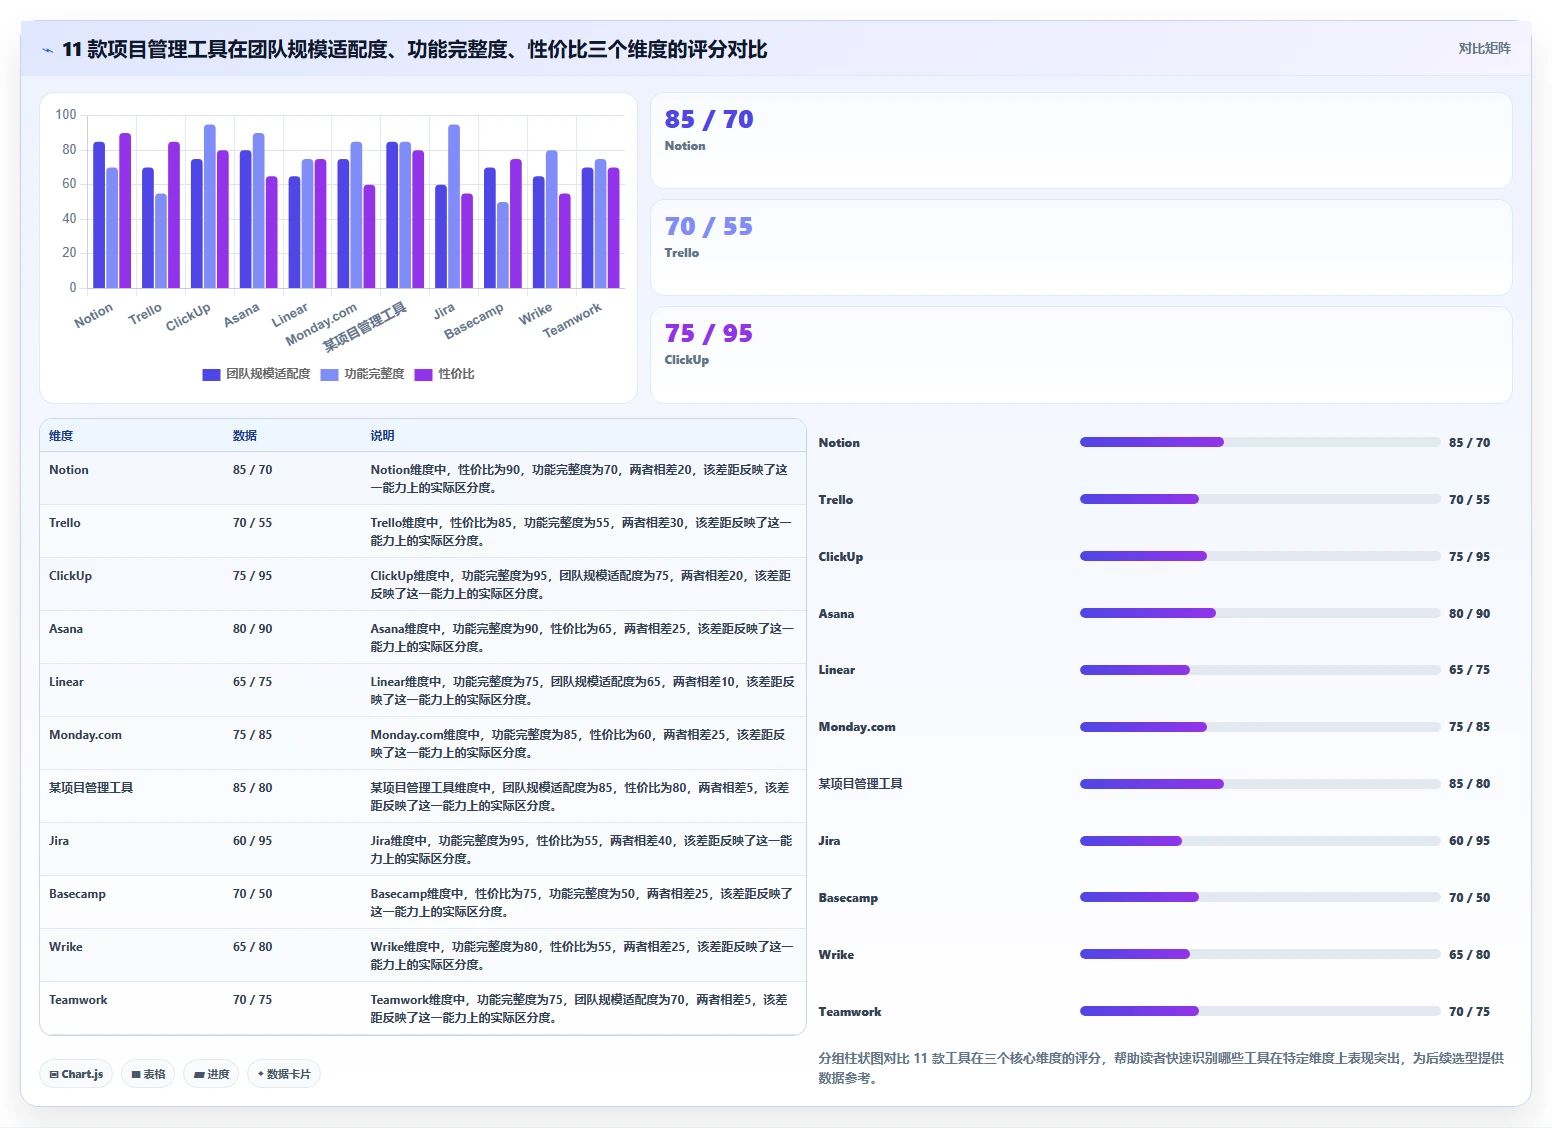
Task: Open the Notion 85 / 70 score card
Action: [1081, 140]
